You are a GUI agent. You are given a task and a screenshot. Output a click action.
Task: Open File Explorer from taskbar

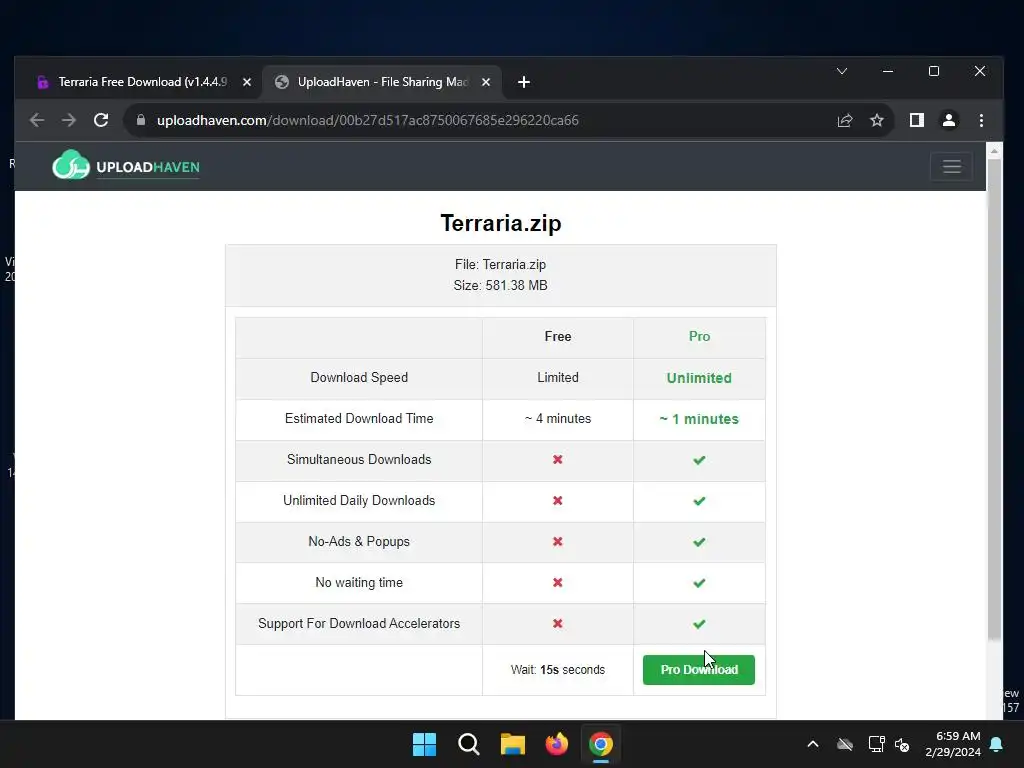click(x=513, y=744)
